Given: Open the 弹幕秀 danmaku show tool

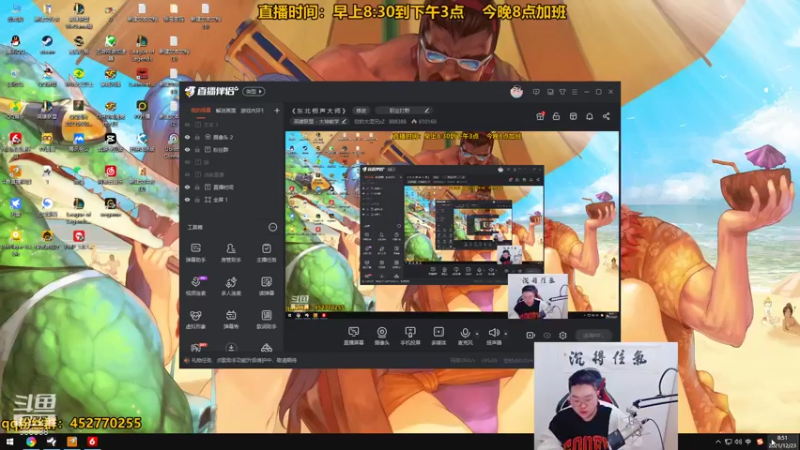Looking at the screenshot, I should (231, 319).
